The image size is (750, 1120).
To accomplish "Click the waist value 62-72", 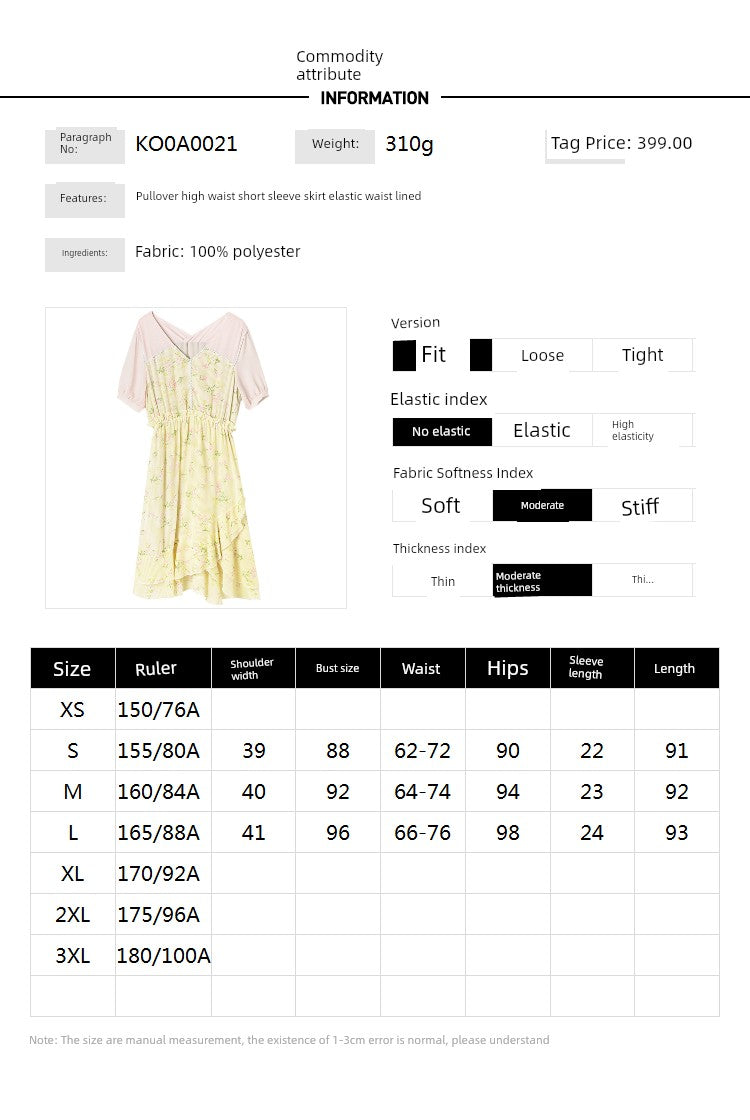I will click(422, 751).
